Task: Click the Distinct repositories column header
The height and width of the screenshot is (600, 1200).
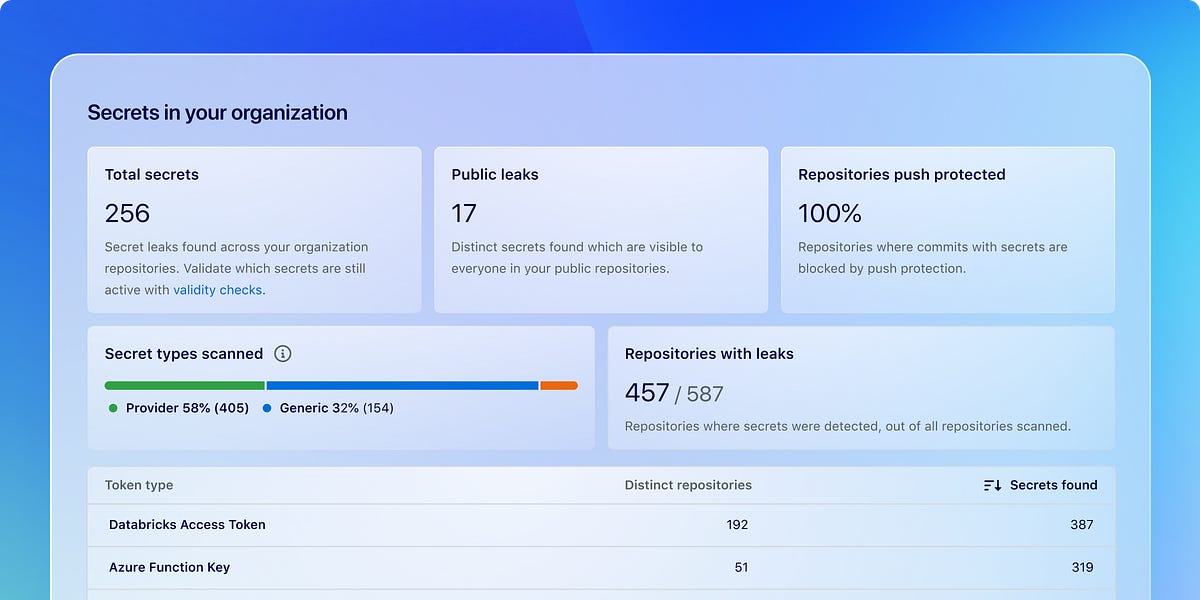Action: click(688, 485)
